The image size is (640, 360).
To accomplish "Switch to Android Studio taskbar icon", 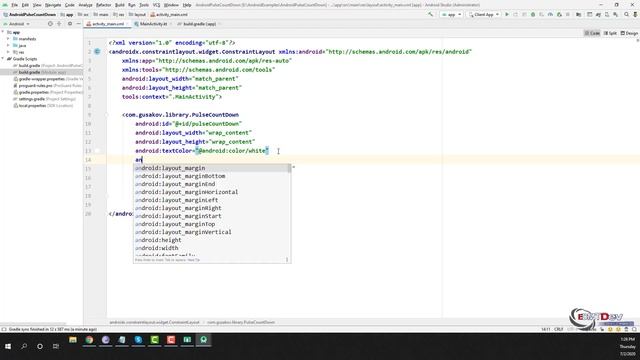I will pos(203,340).
